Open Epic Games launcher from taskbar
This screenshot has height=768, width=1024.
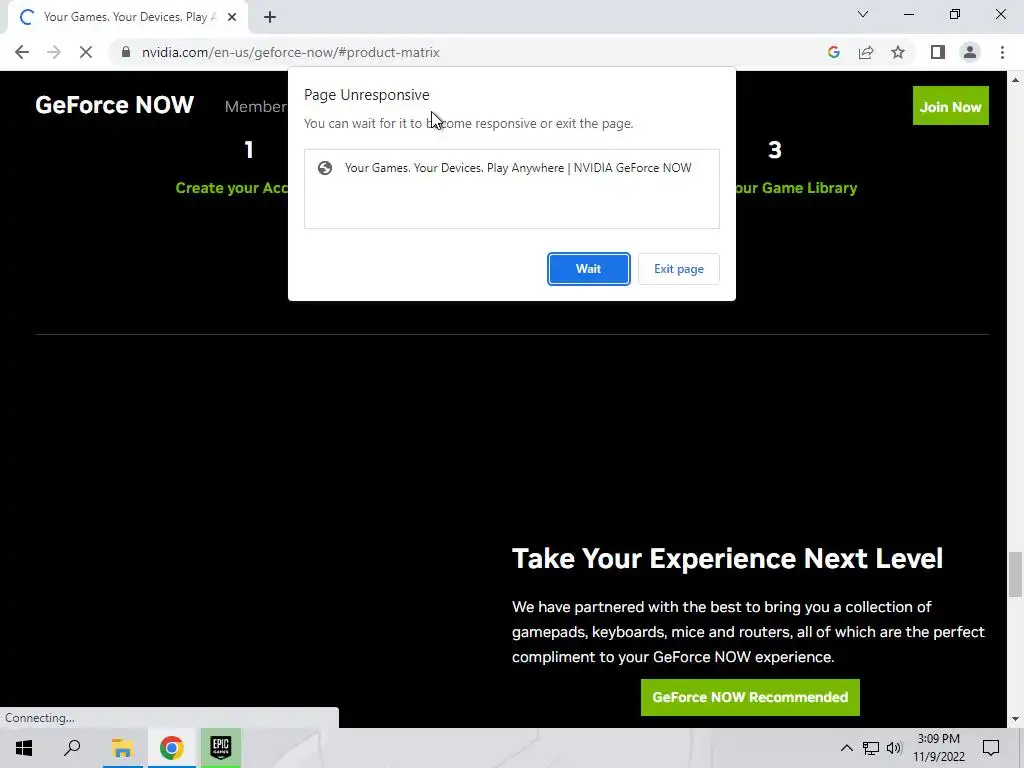221,748
